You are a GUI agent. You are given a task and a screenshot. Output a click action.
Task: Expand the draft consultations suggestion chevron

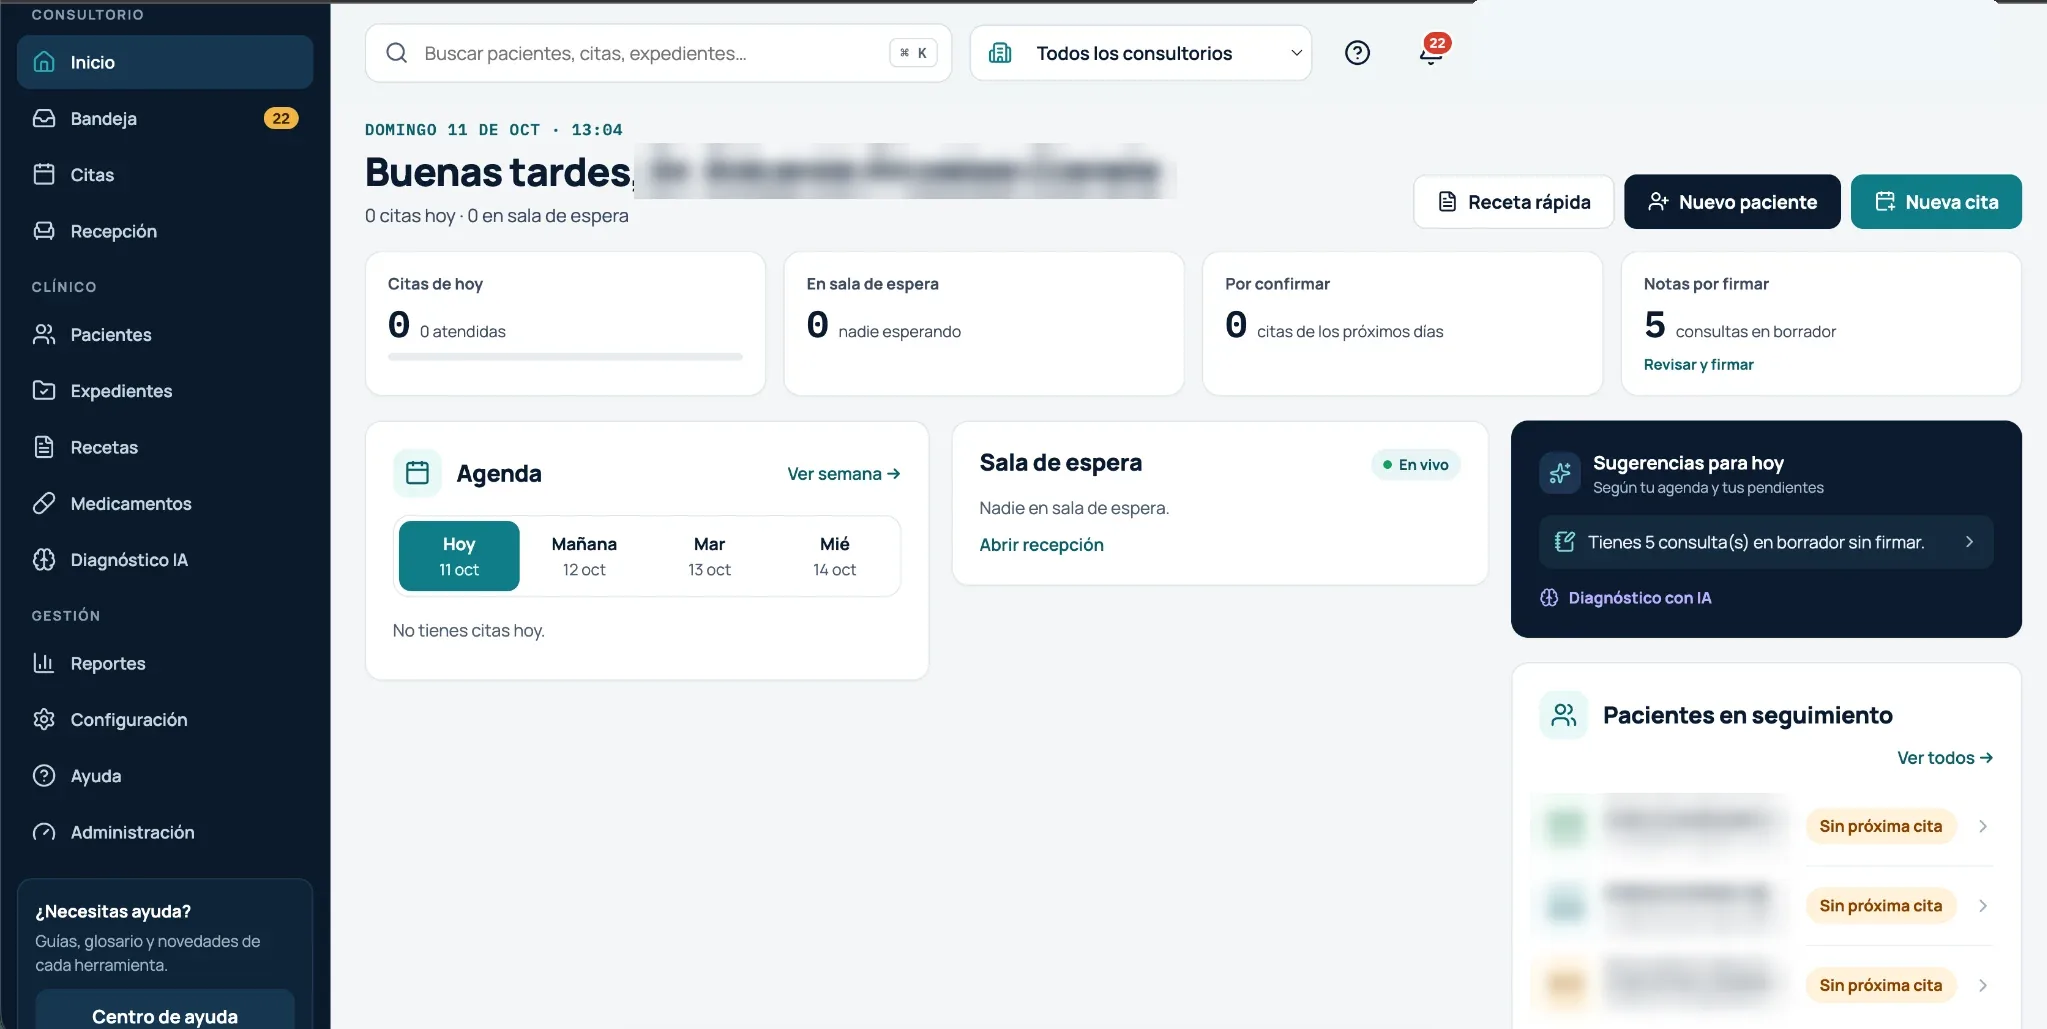(x=1969, y=542)
